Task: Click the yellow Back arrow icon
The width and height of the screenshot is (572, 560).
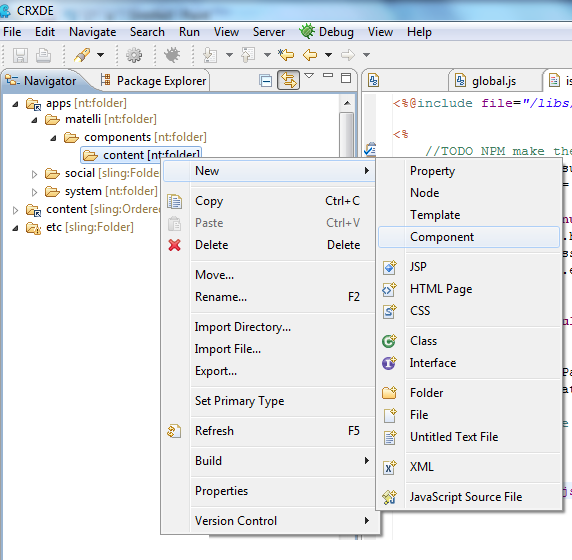Action: pyautogui.click(x=310, y=55)
